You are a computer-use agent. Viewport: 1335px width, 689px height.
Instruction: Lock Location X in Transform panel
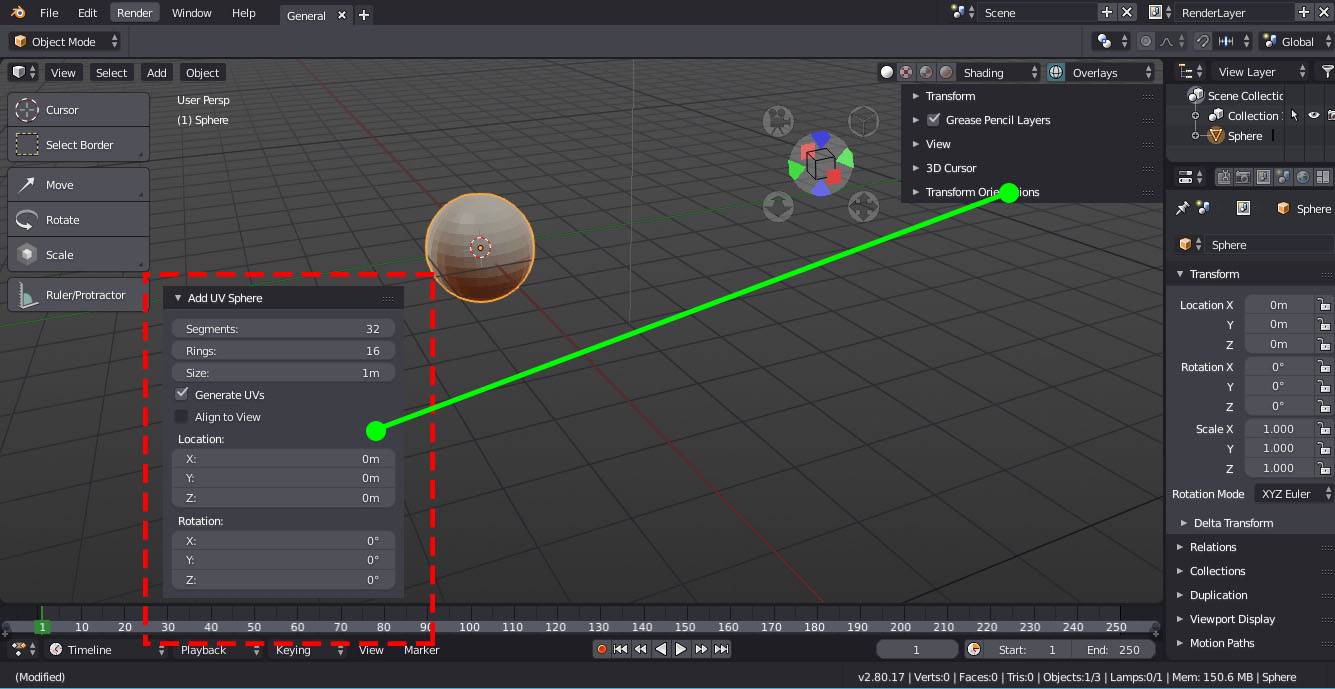[1323, 304]
